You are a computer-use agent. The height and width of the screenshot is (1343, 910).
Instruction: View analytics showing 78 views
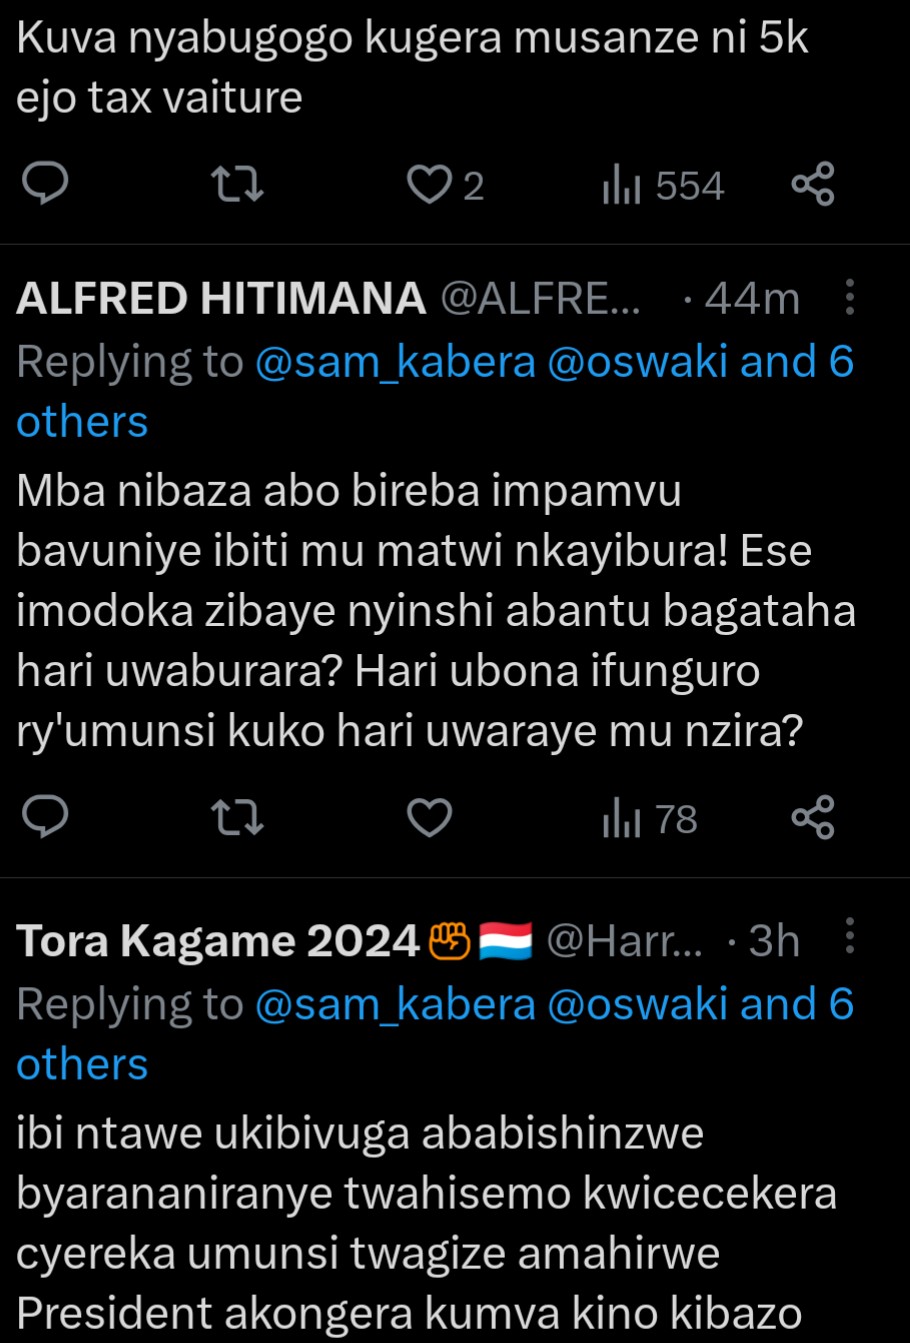(x=650, y=820)
